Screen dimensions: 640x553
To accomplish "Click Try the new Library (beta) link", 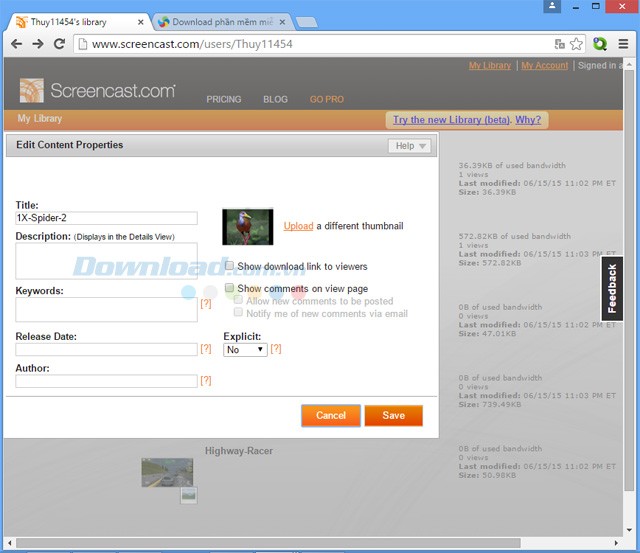I will [451, 120].
